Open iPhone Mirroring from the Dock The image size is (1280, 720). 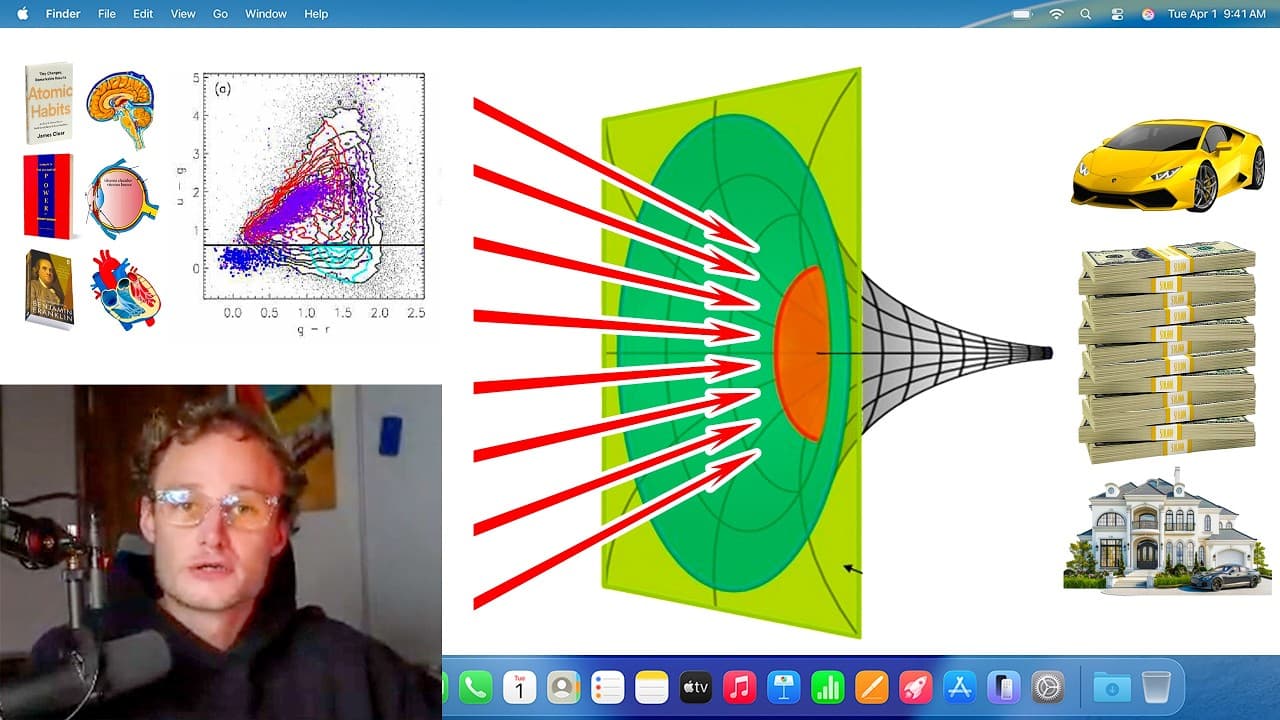pos(1004,687)
